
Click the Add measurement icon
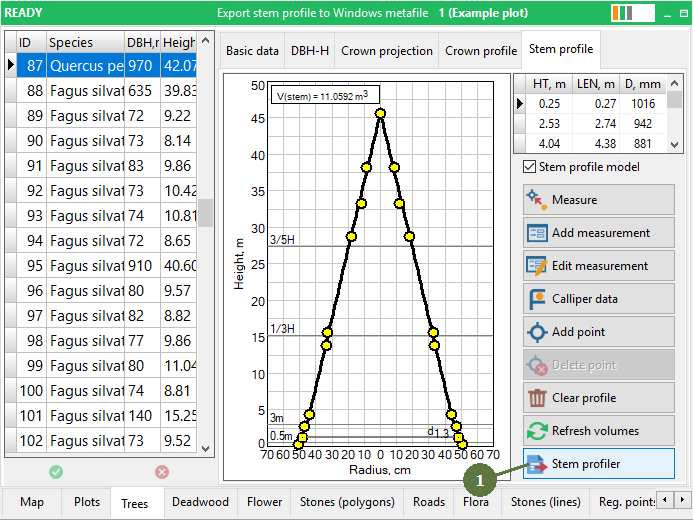tap(537, 233)
